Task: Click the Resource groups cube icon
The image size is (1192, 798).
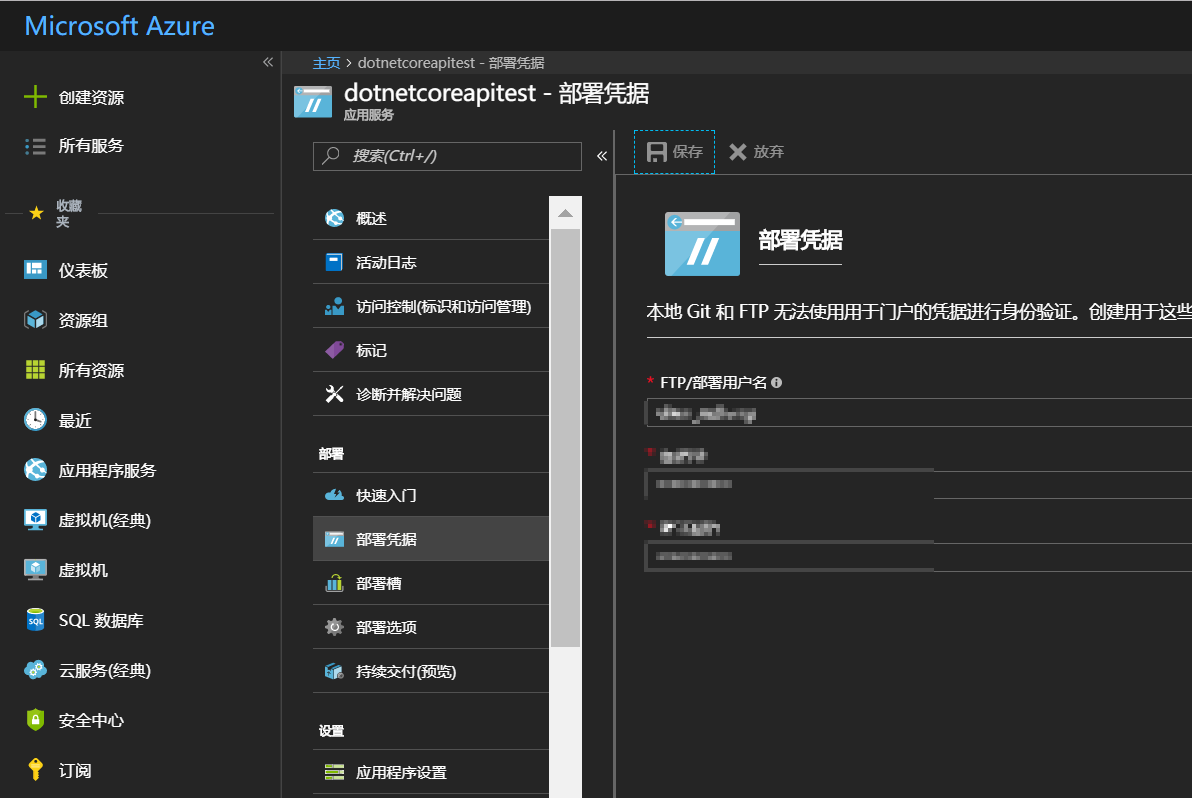Action: coord(35,320)
